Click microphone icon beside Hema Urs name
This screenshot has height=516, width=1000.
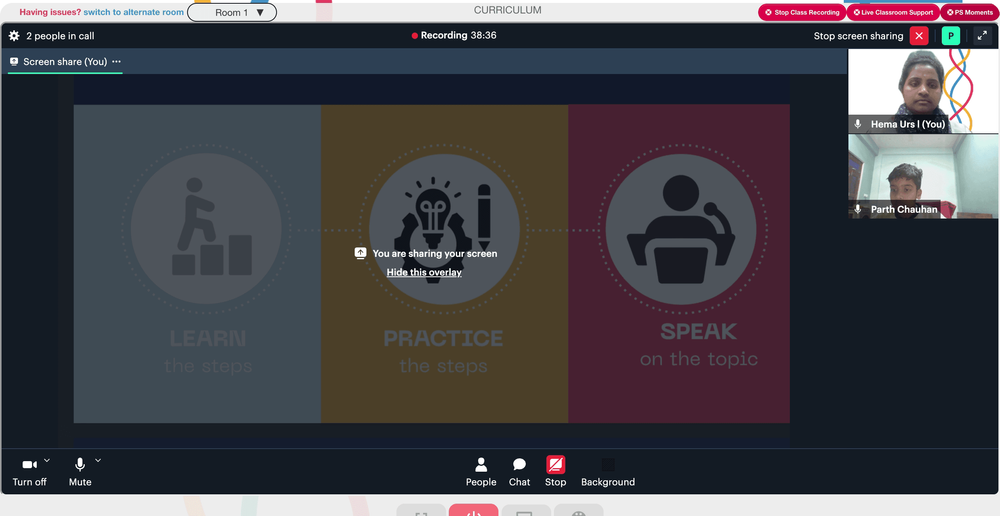click(858, 124)
